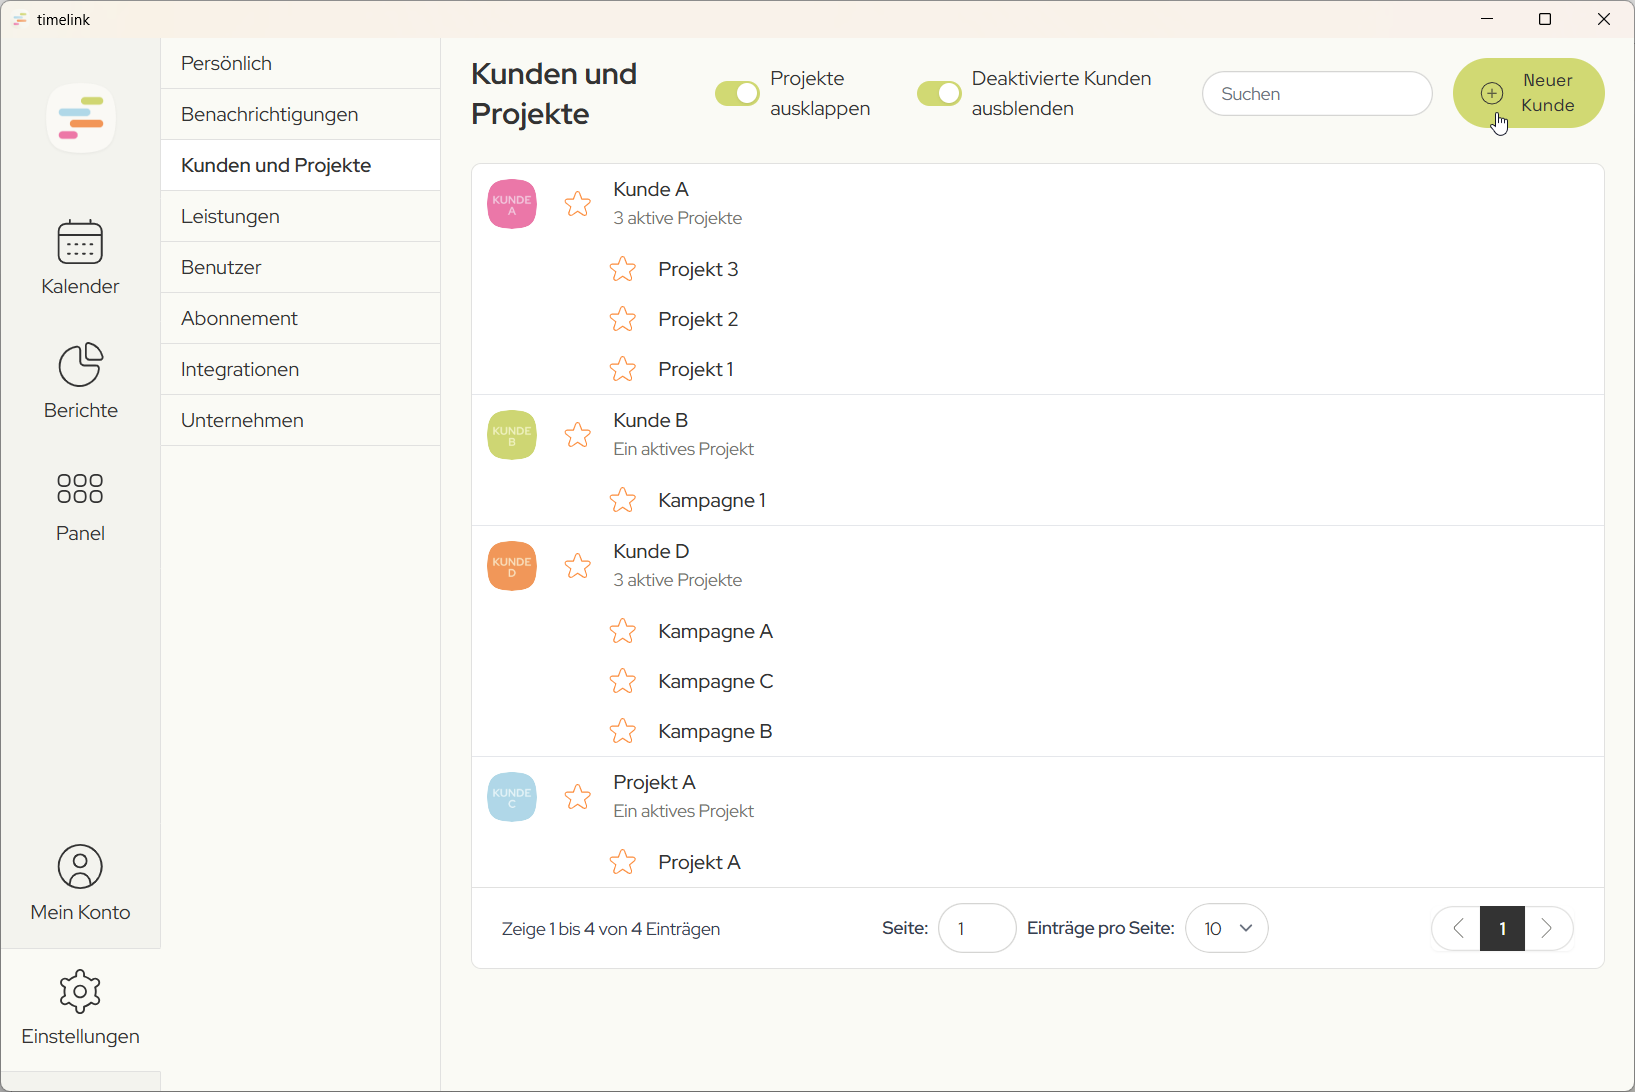Image resolution: width=1635 pixels, height=1092 pixels.
Task: Open the Kunde B customer name
Action: pyautogui.click(x=651, y=420)
